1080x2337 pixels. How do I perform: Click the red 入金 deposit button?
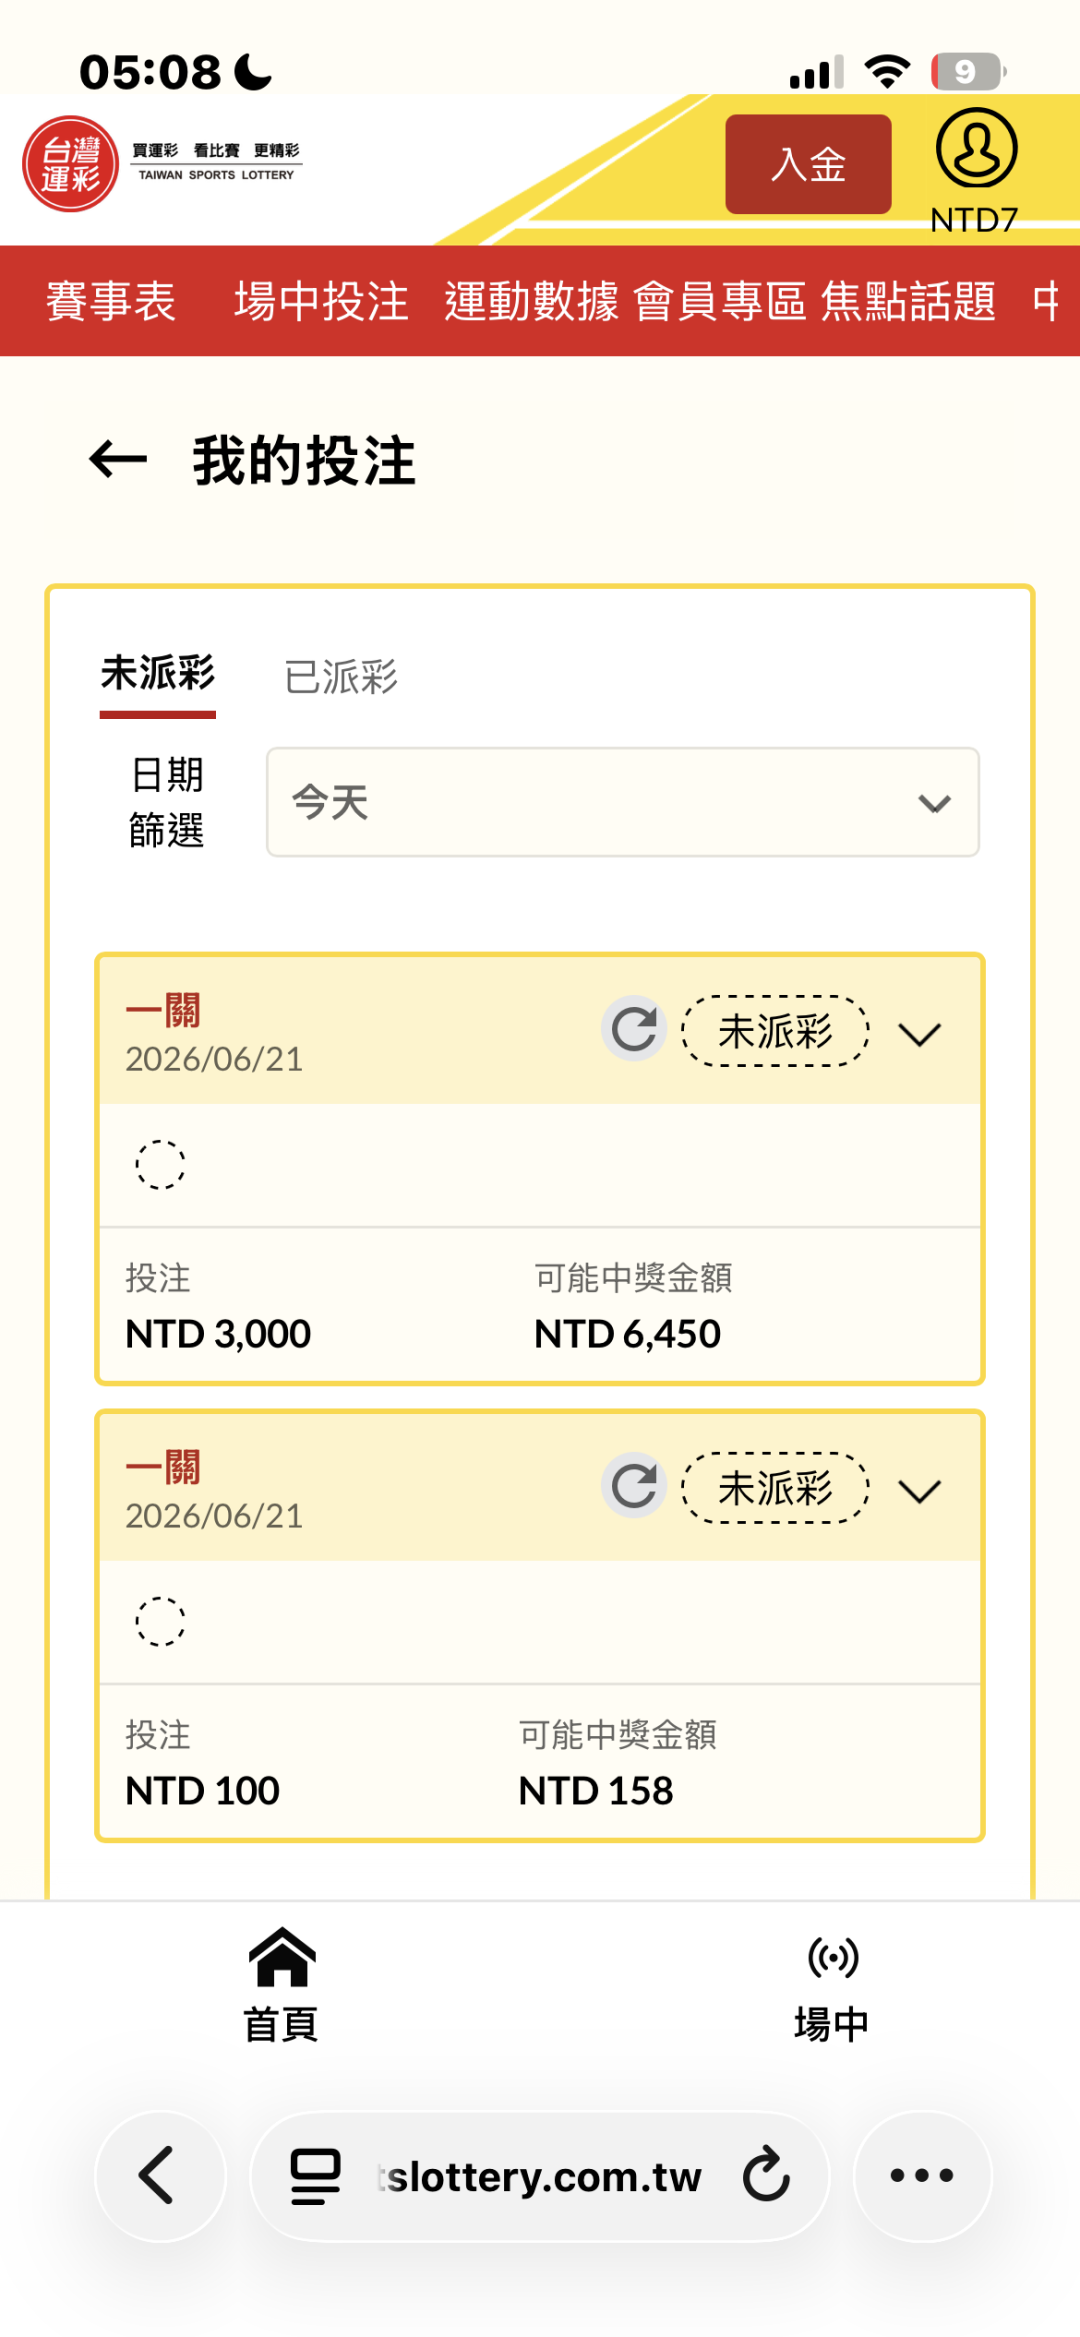point(808,164)
